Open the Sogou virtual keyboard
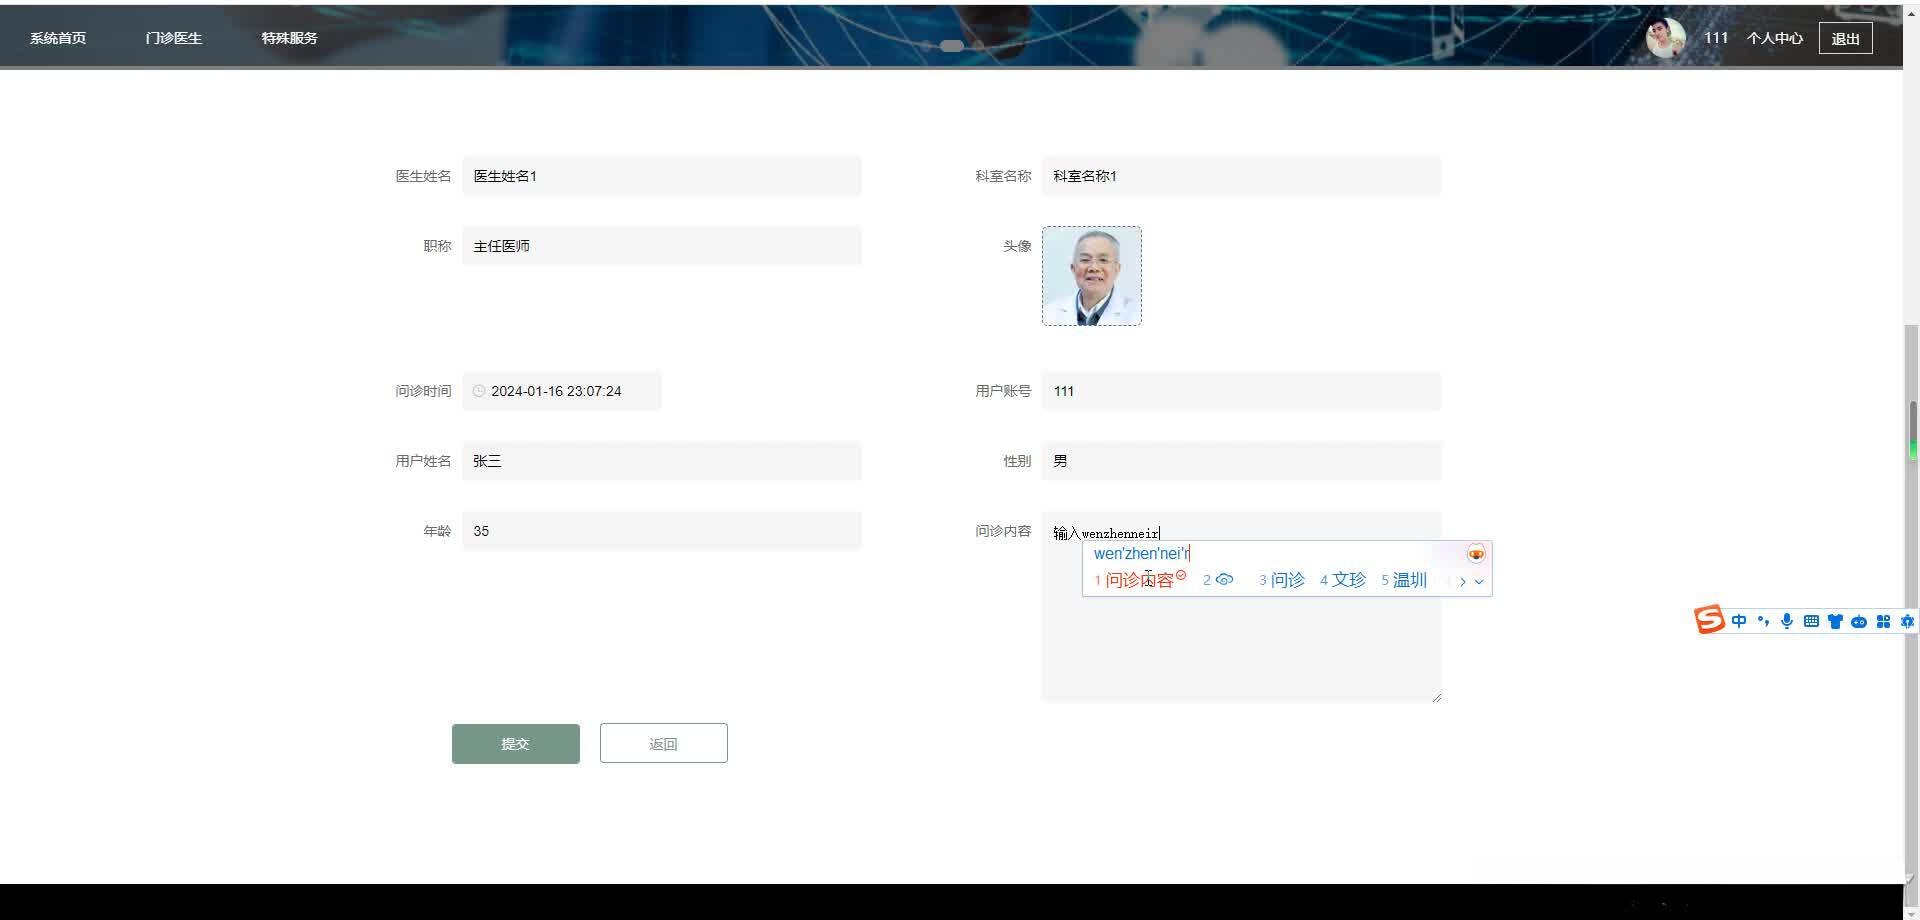The height and width of the screenshot is (920, 1920). pyautogui.click(x=1811, y=621)
